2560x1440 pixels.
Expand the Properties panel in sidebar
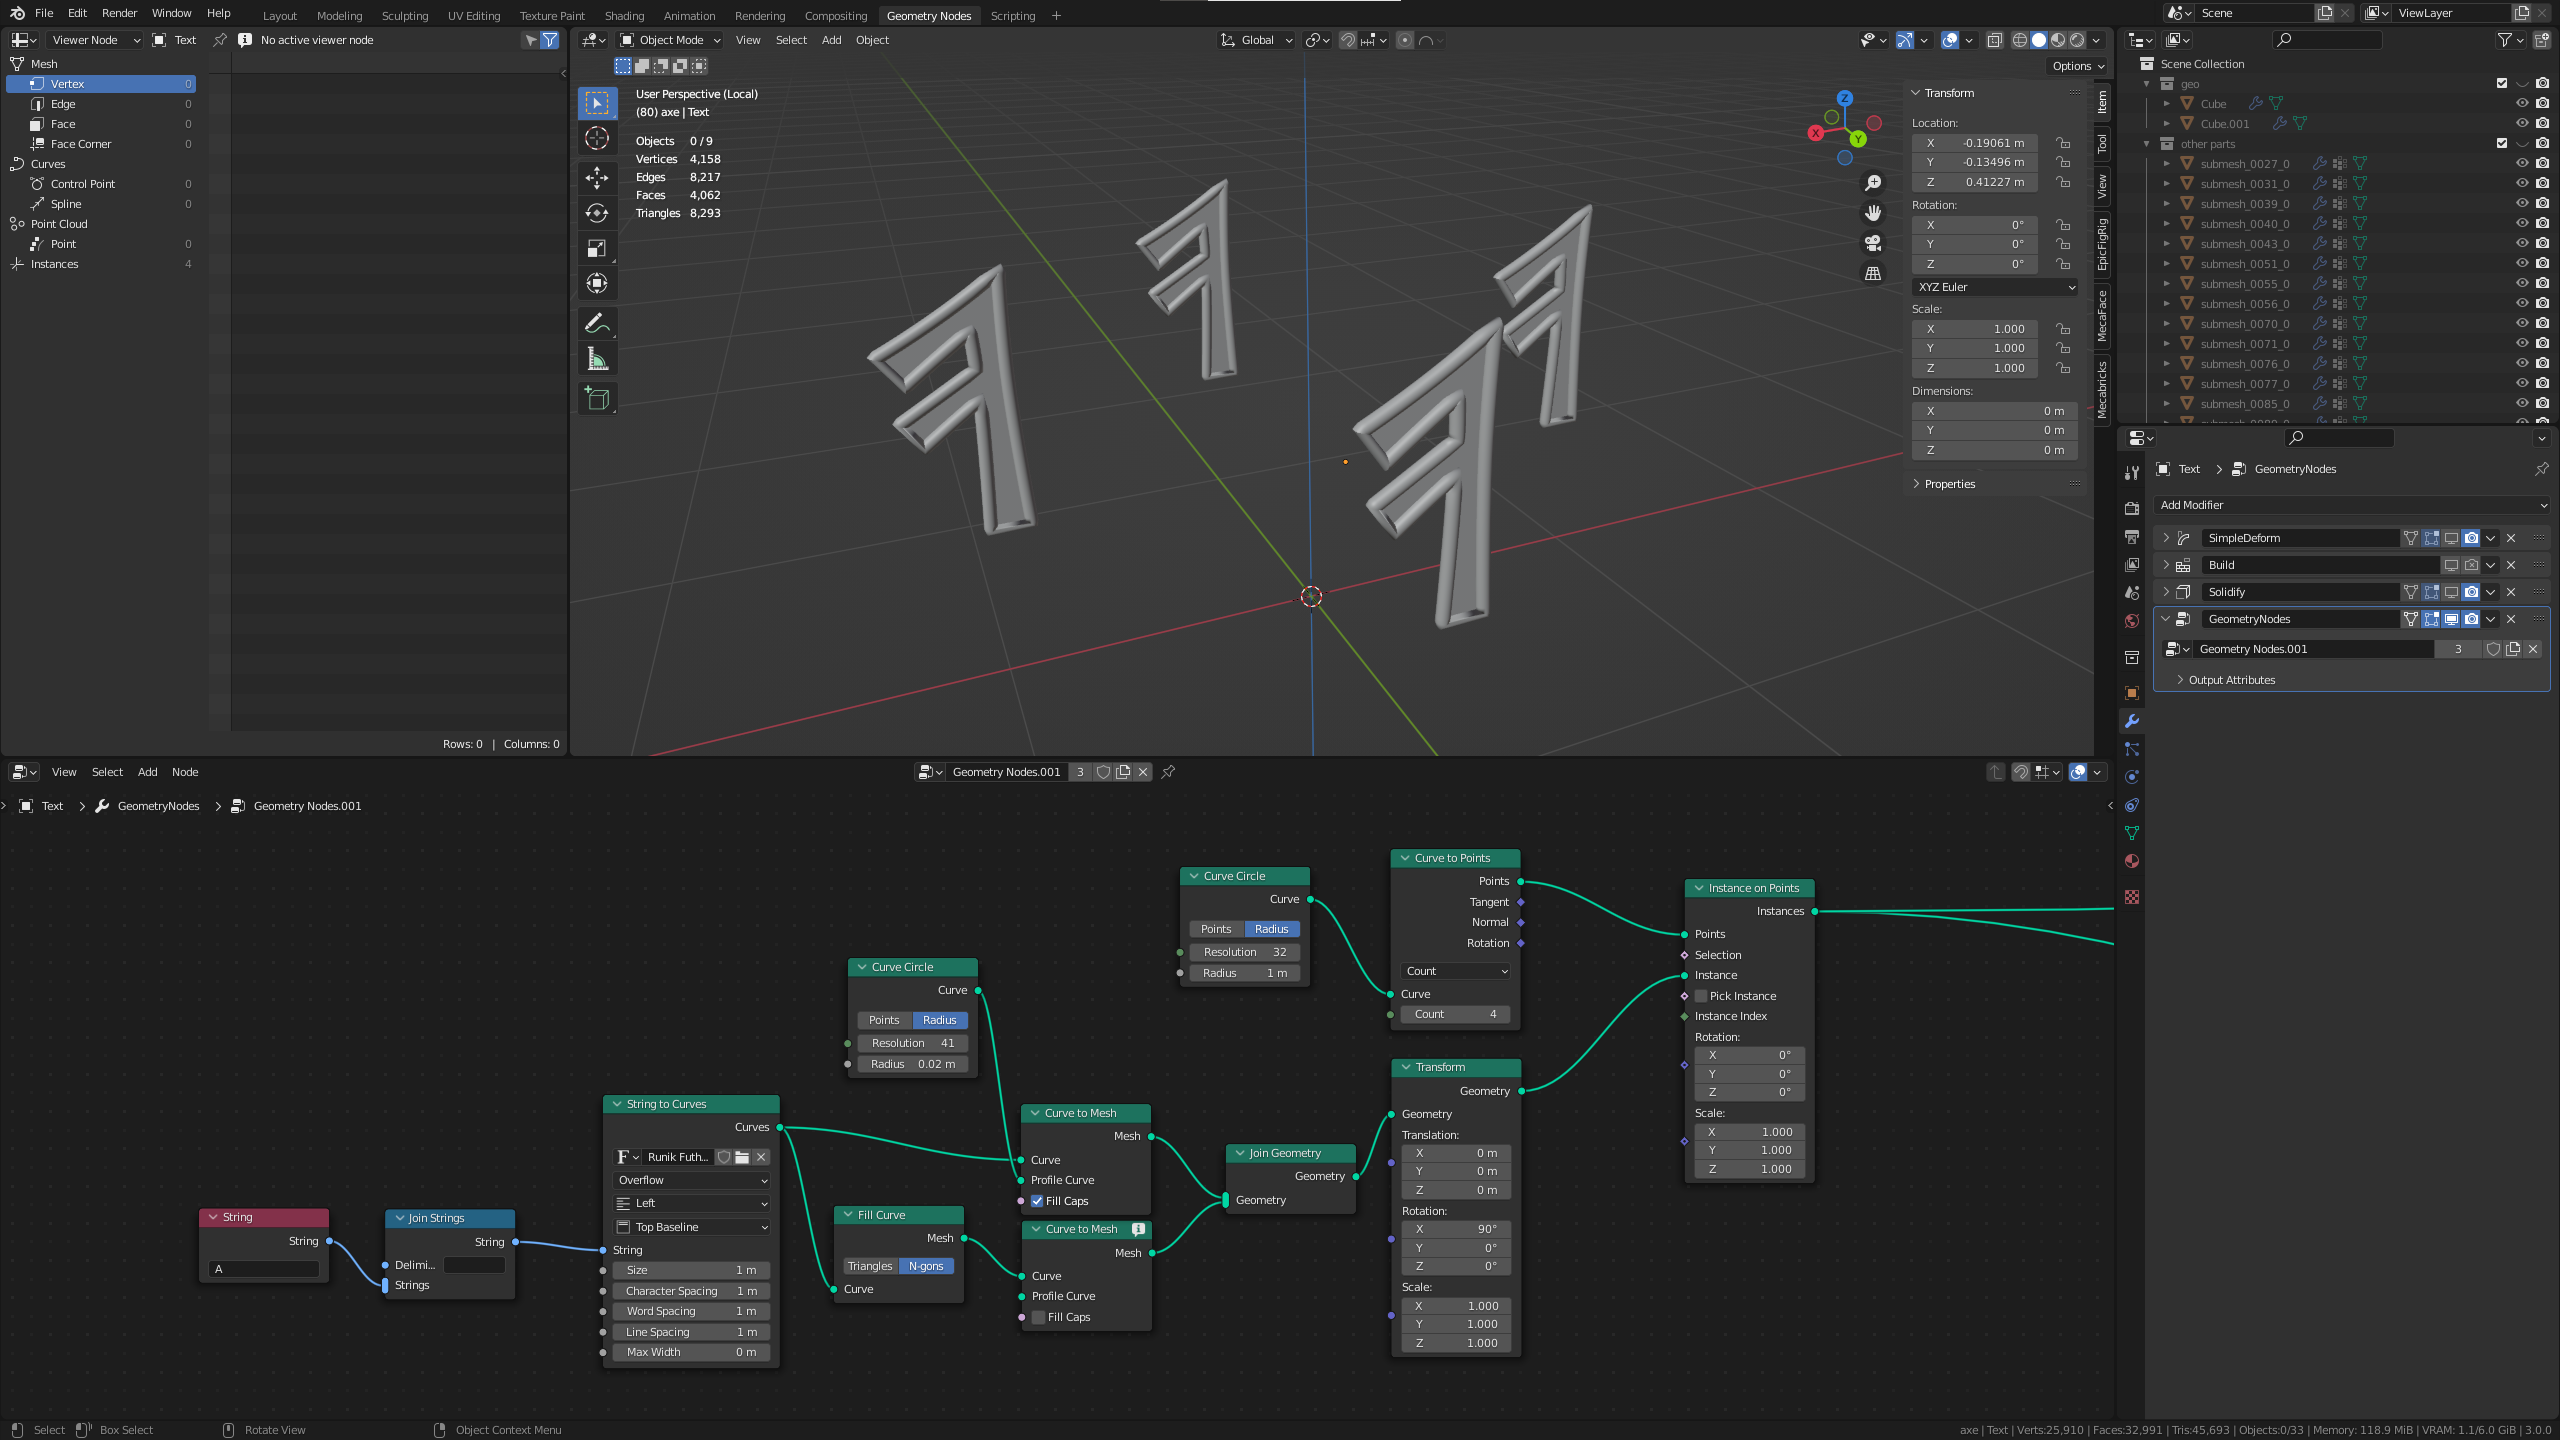(1949, 484)
